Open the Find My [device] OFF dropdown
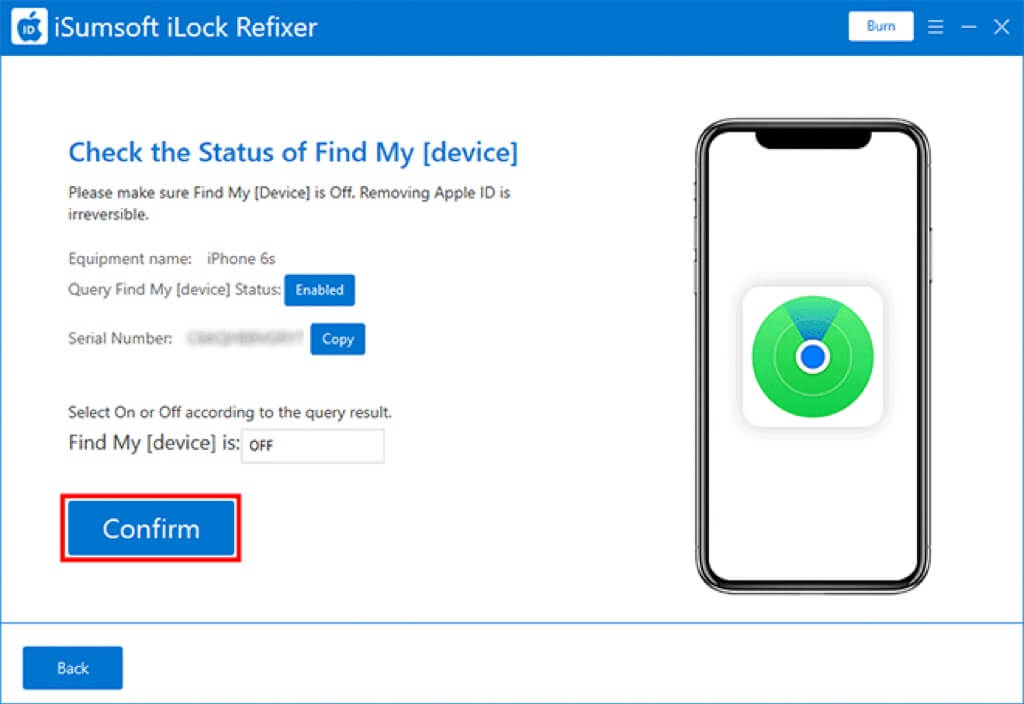This screenshot has height=704, width=1024. (313, 445)
